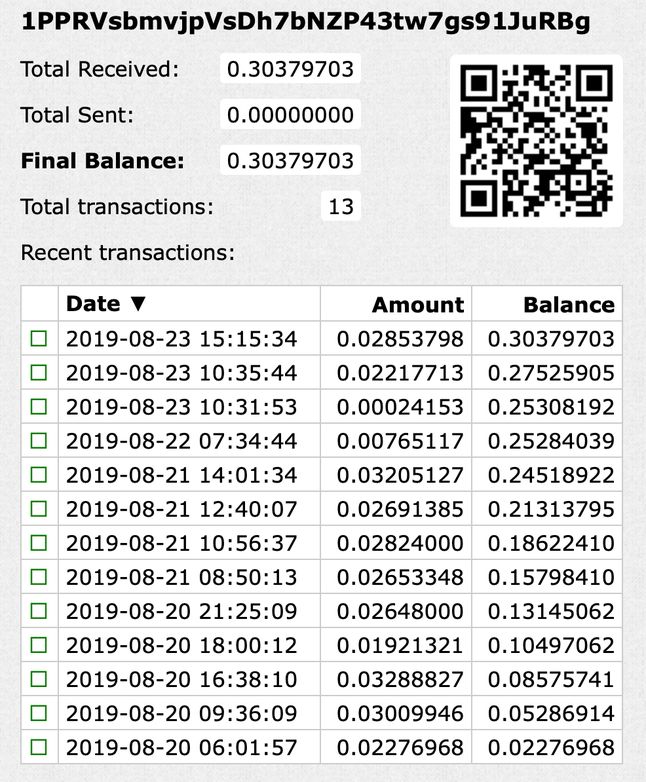Tick the checkbox for 2019-08-20 16:38:10 row
Screen dimensions: 646x782
pyautogui.click(x=39, y=679)
